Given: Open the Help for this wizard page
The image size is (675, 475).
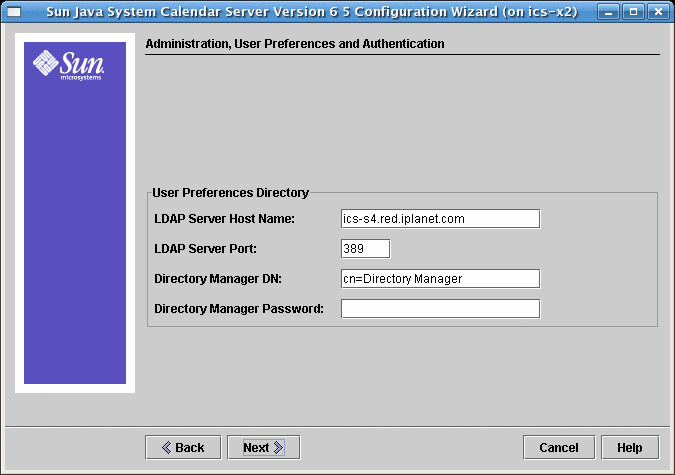Looking at the screenshot, I should (630, 447).
